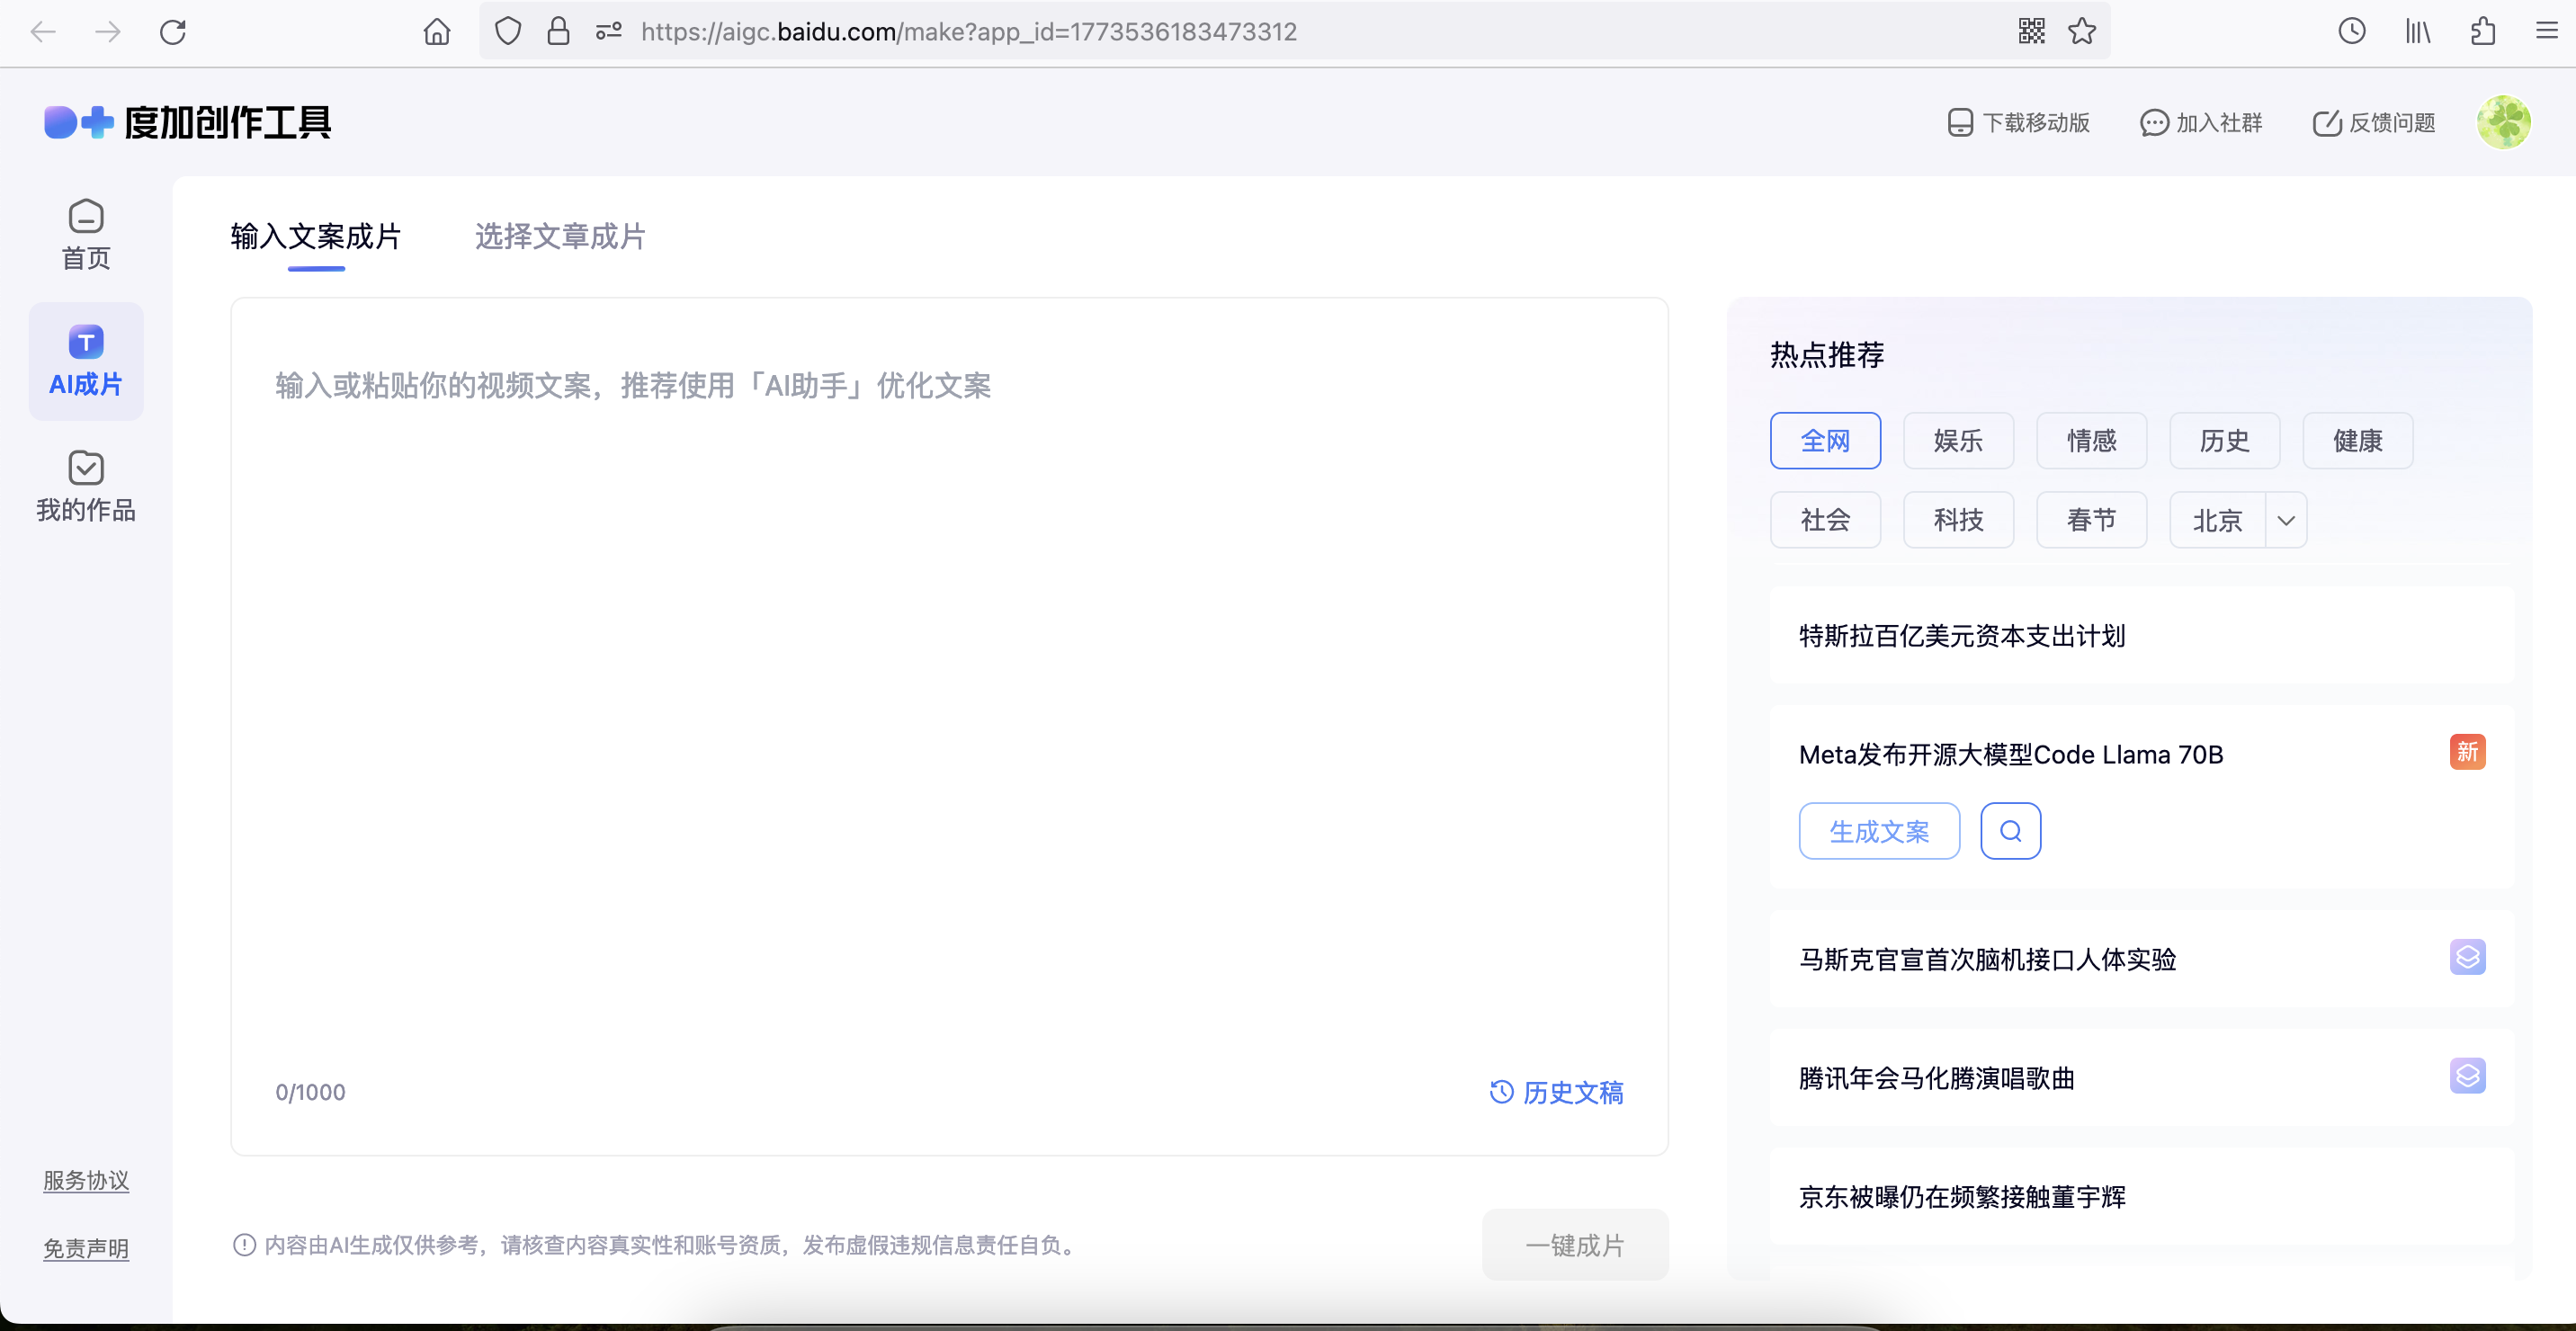Click 生成文案 for the Meta topic
Viewport: 2576px width, 1331px height.
click(x=1879, y=831)
